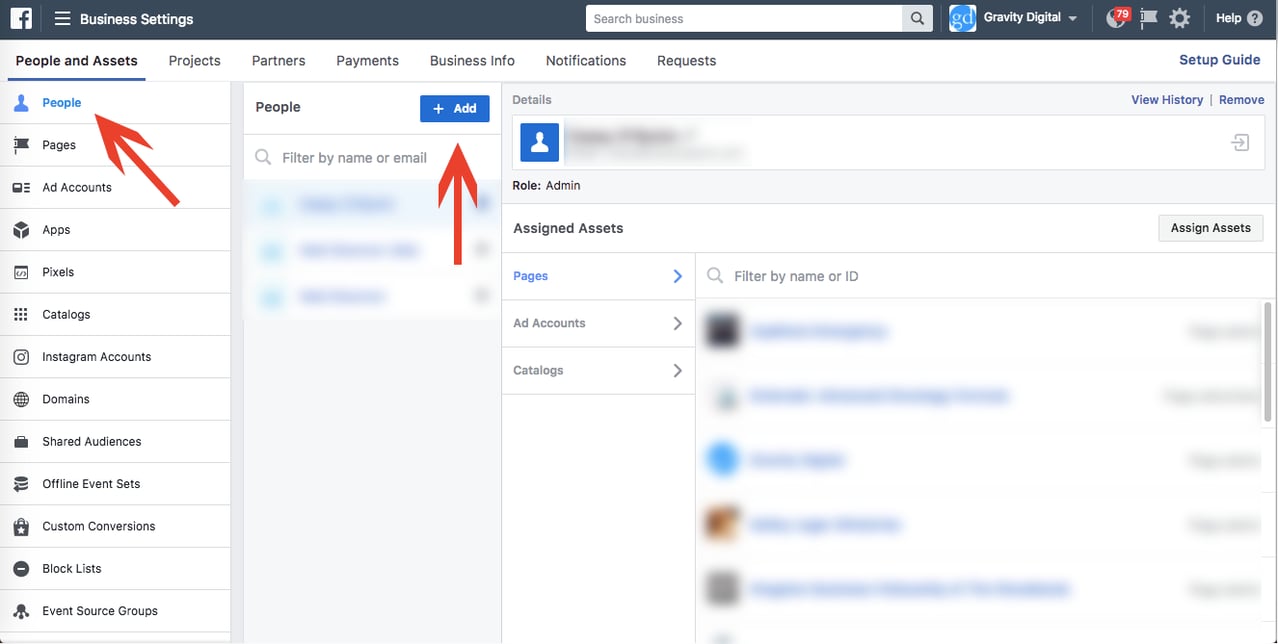Expand the Ad Accounts assets category
Image resolution: width=1278 pixels, height=644 pixels.
click(x=597, y=323)
